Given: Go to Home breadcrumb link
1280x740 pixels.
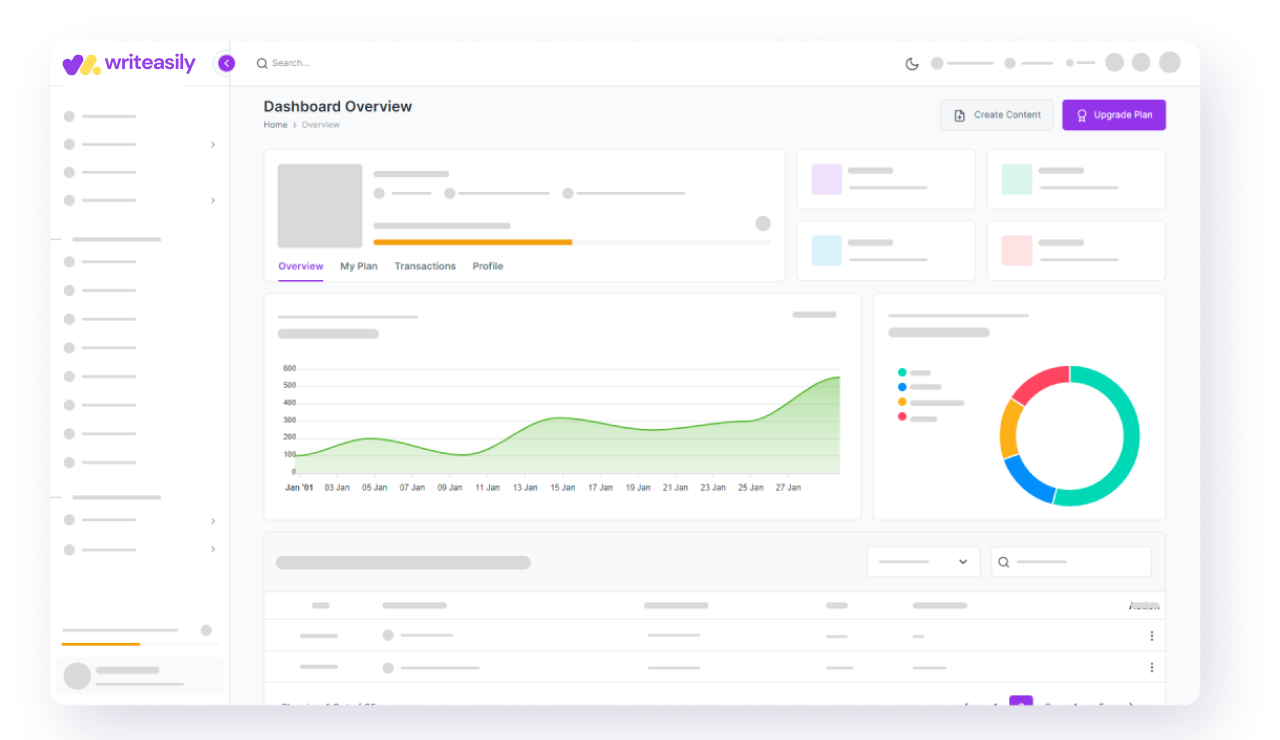Looking at the screenshot, I should pos(275,125).
